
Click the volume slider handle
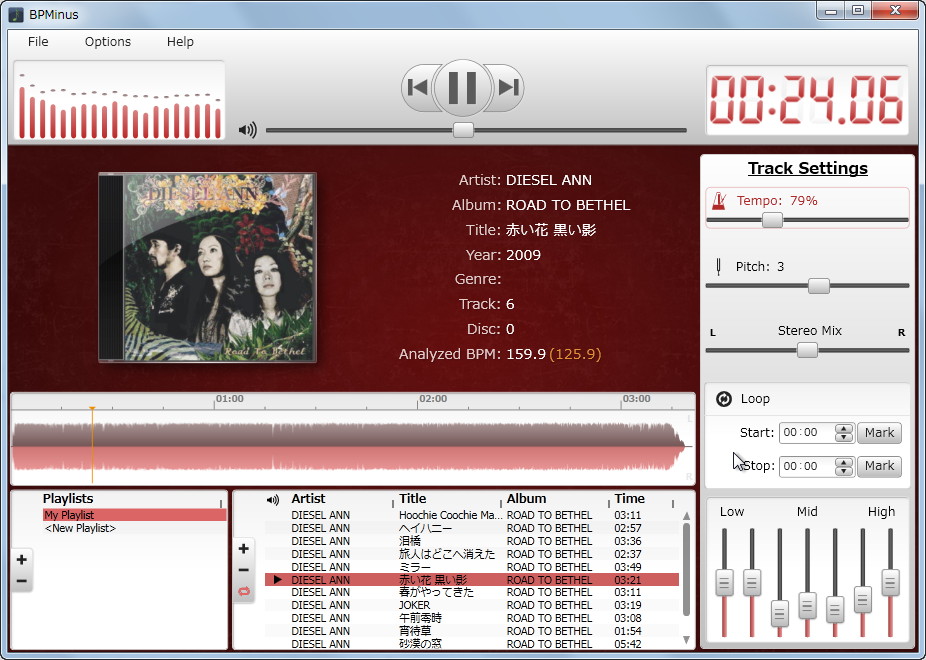coord(463,130)
